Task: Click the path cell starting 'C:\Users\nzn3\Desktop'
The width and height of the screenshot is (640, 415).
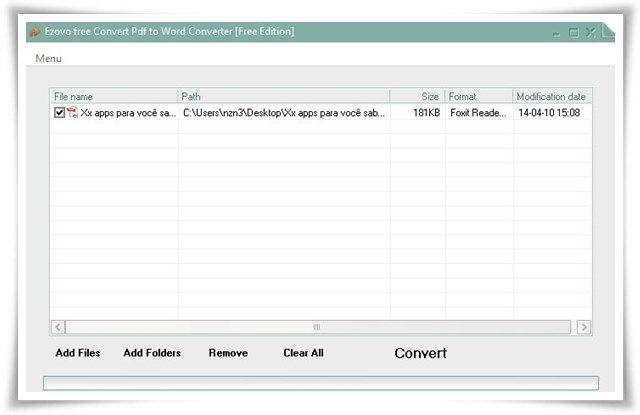Action: [284, 113]
